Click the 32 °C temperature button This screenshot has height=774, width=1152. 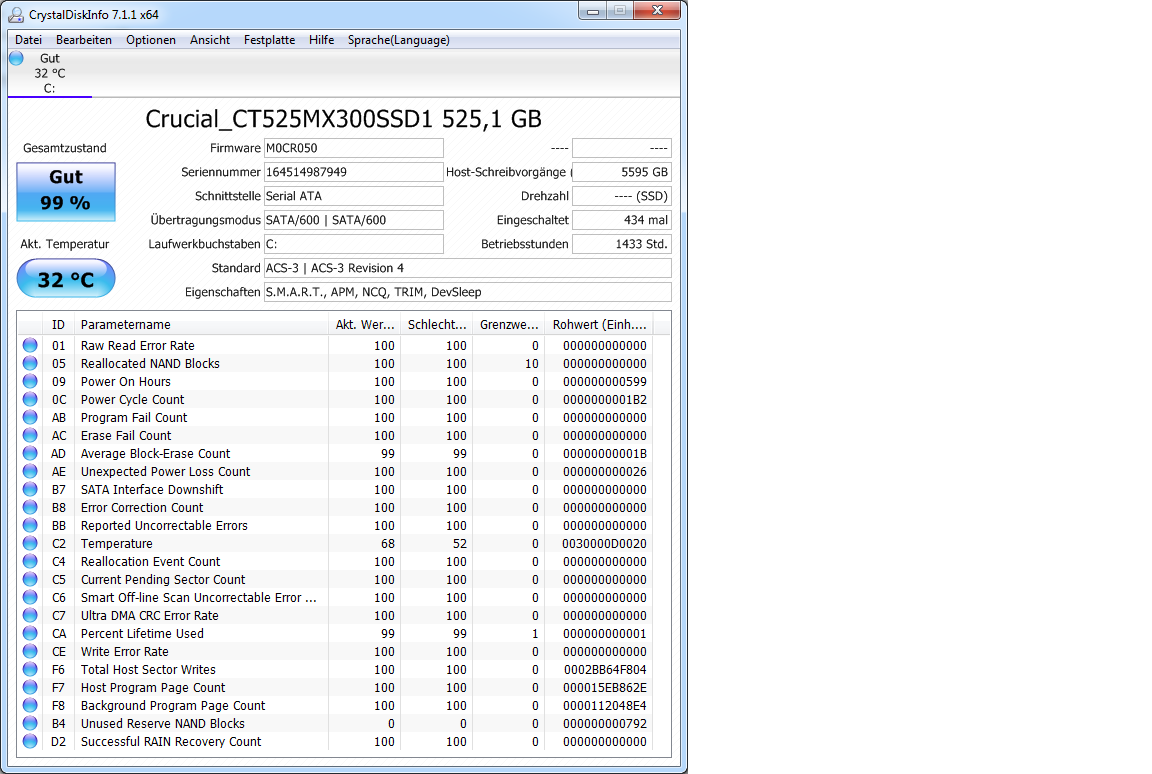click(x=66, y=278)
